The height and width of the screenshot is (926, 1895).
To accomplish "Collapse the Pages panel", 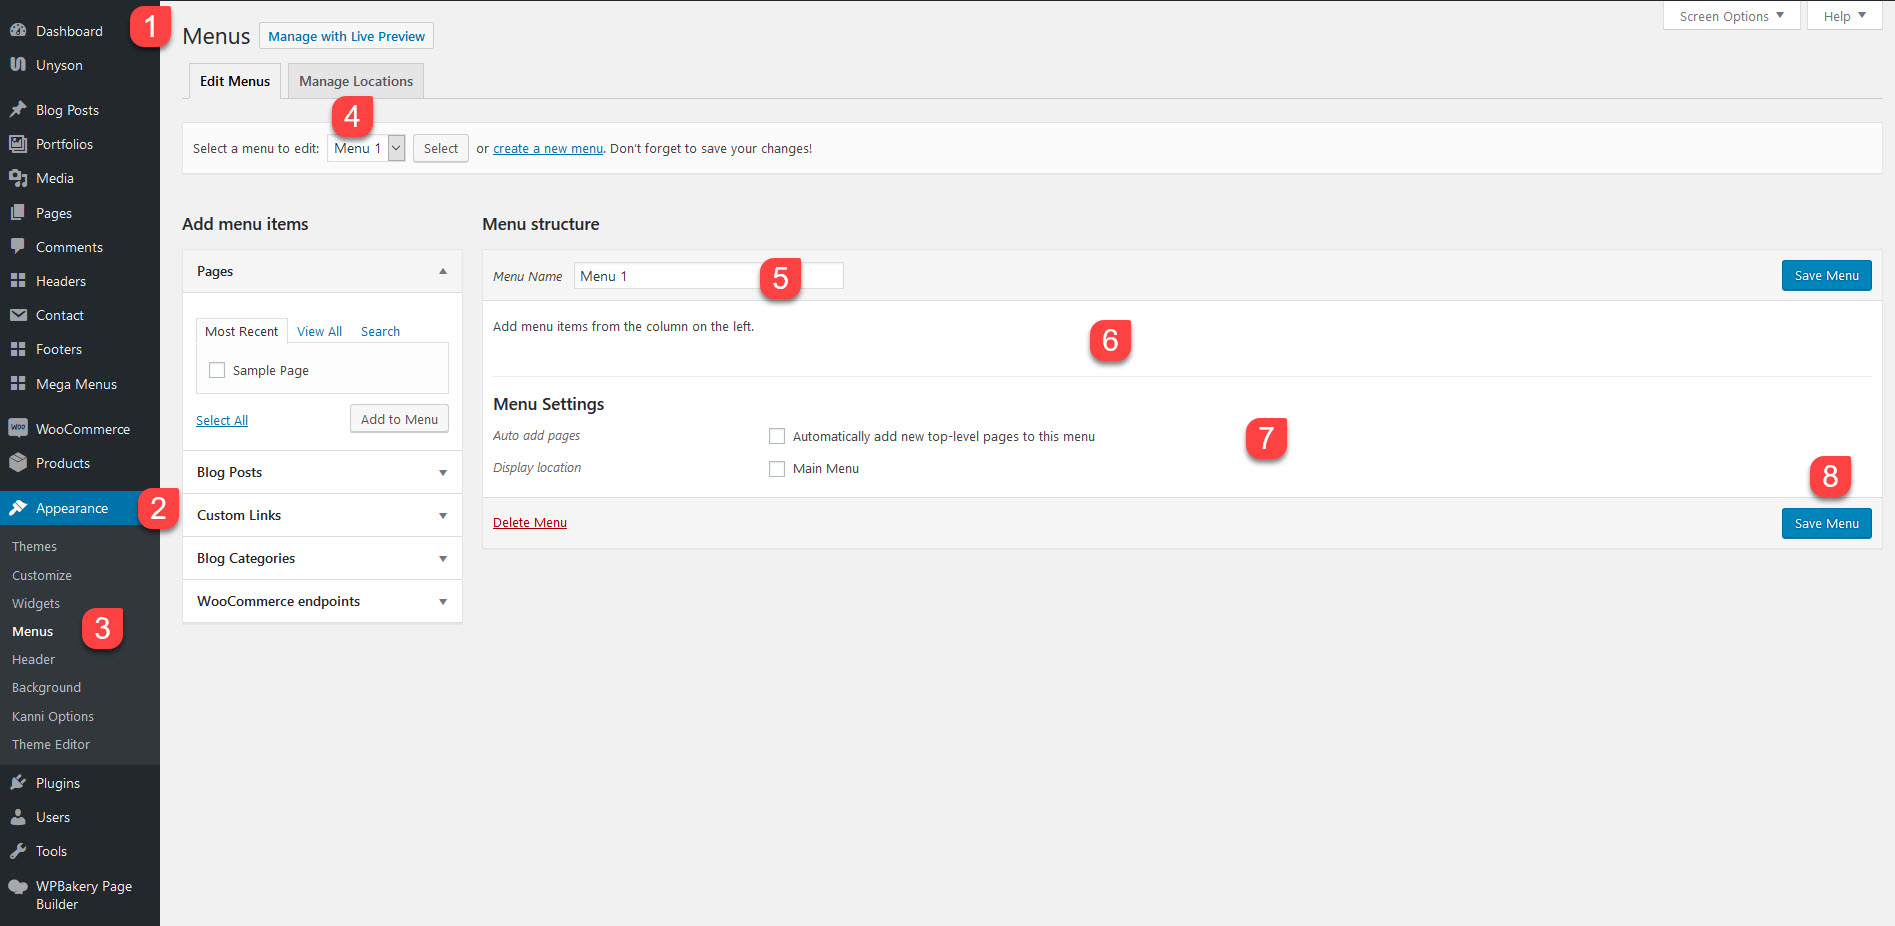I will pos(443,271).
